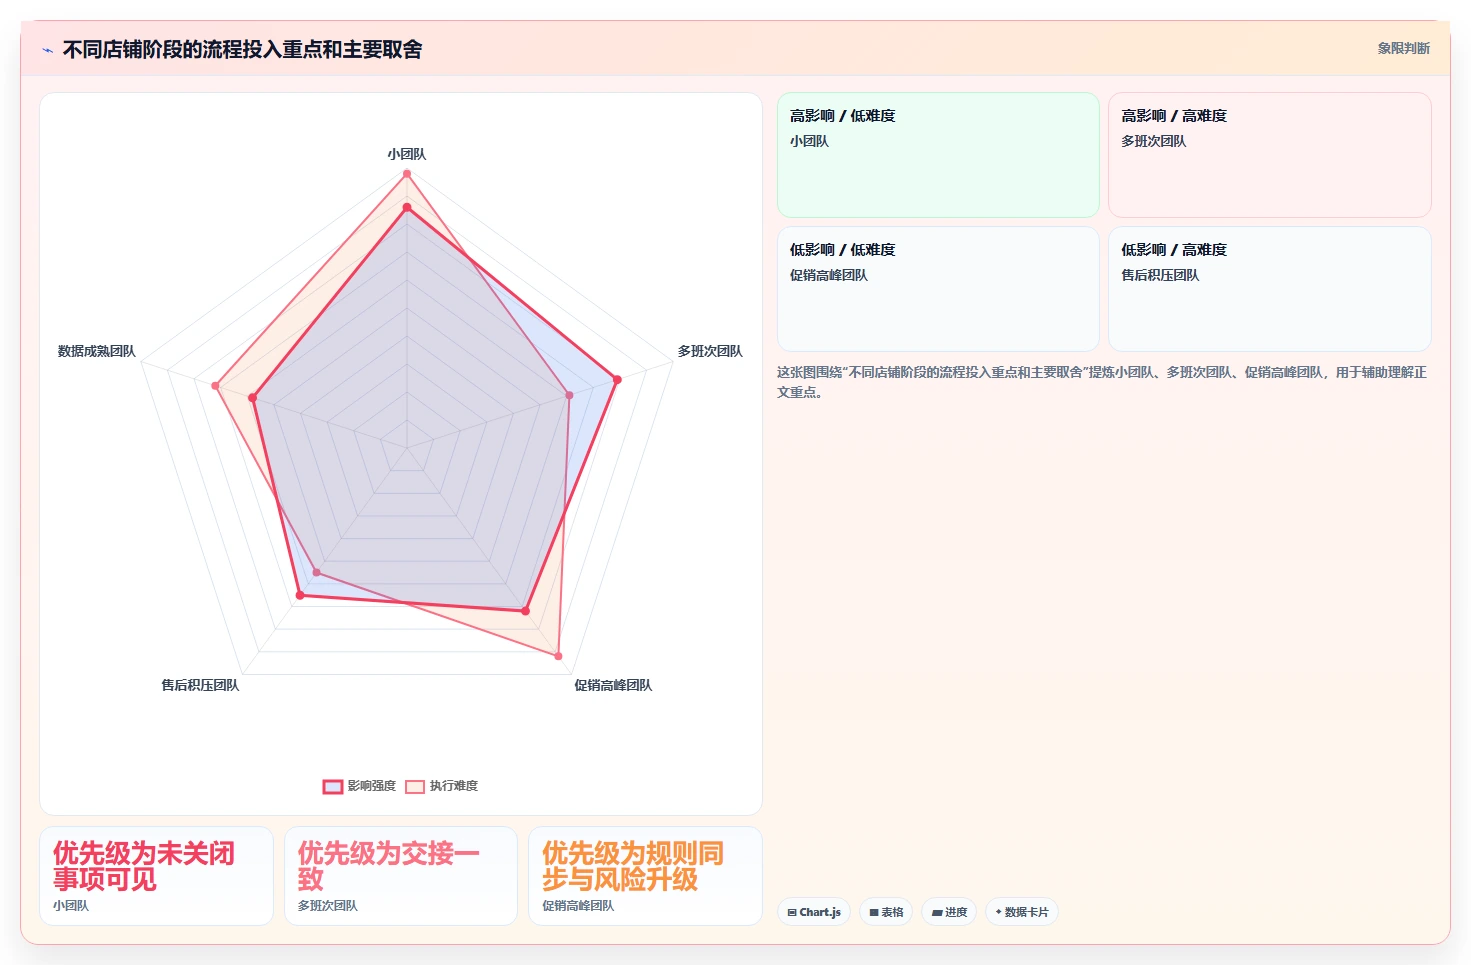The width and height of the screenshot is (1471, 965).
Task: Toggle the 执行难度 legend swatch
Action: pyautogui.click(x=415, y=786)
